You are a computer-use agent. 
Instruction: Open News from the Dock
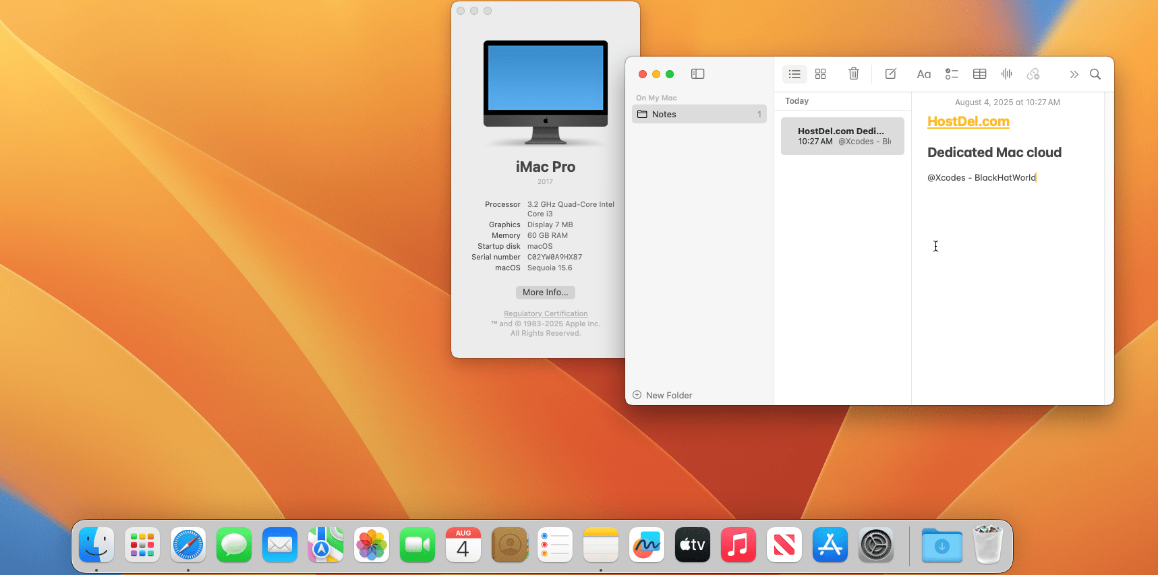coord(784,545)
